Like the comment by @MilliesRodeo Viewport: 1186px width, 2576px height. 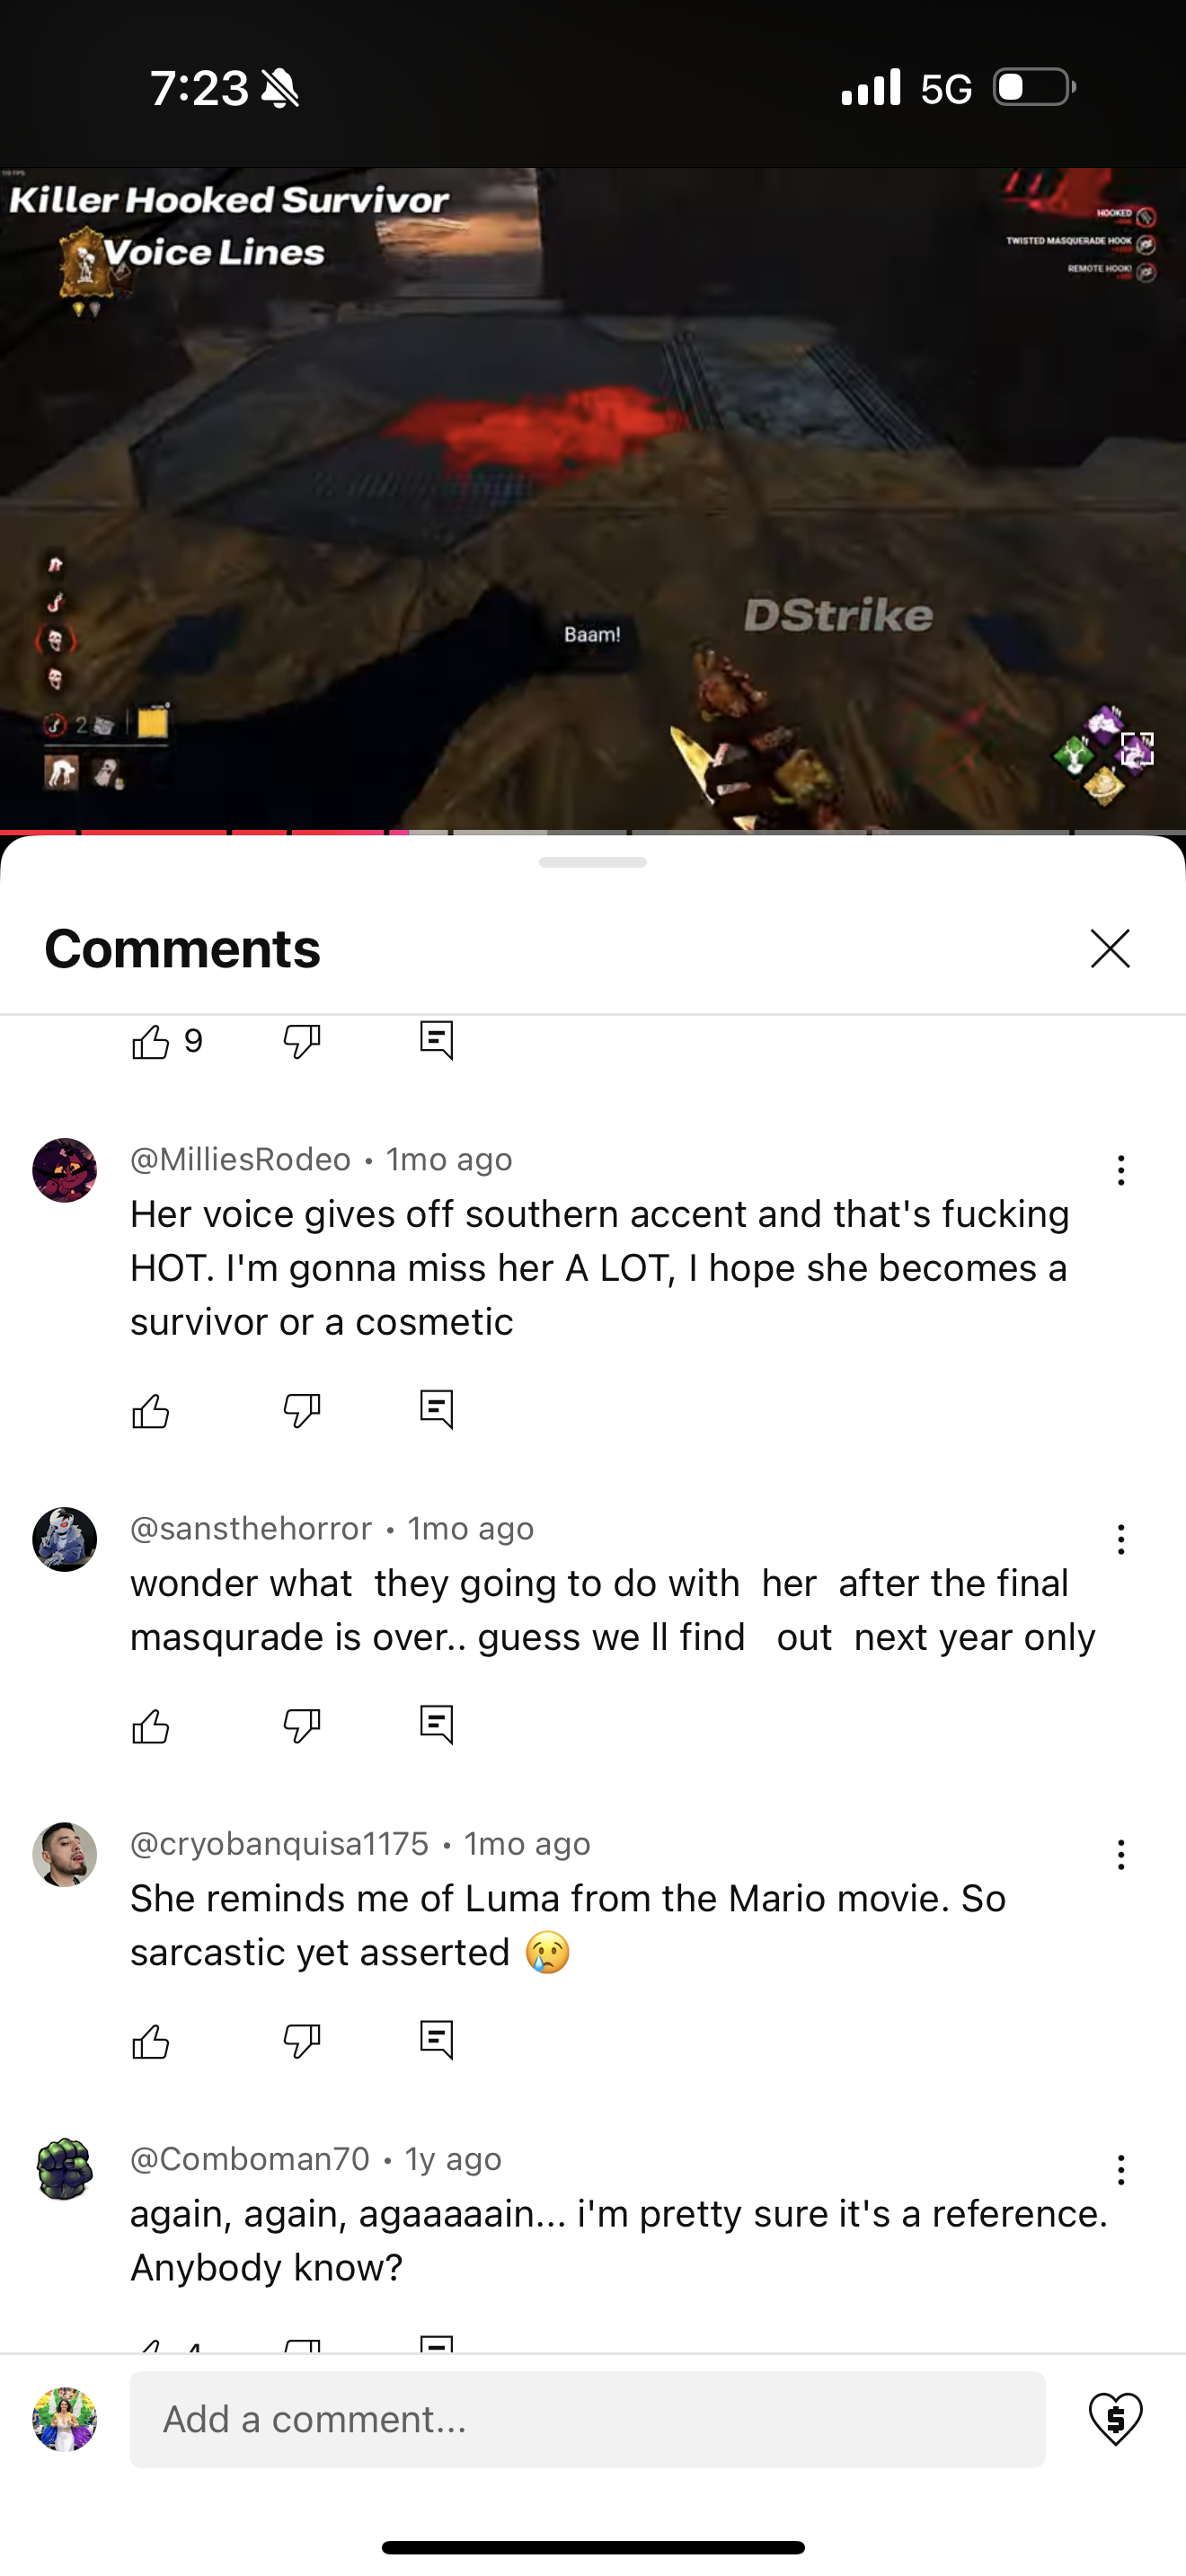pos(151,1411)
